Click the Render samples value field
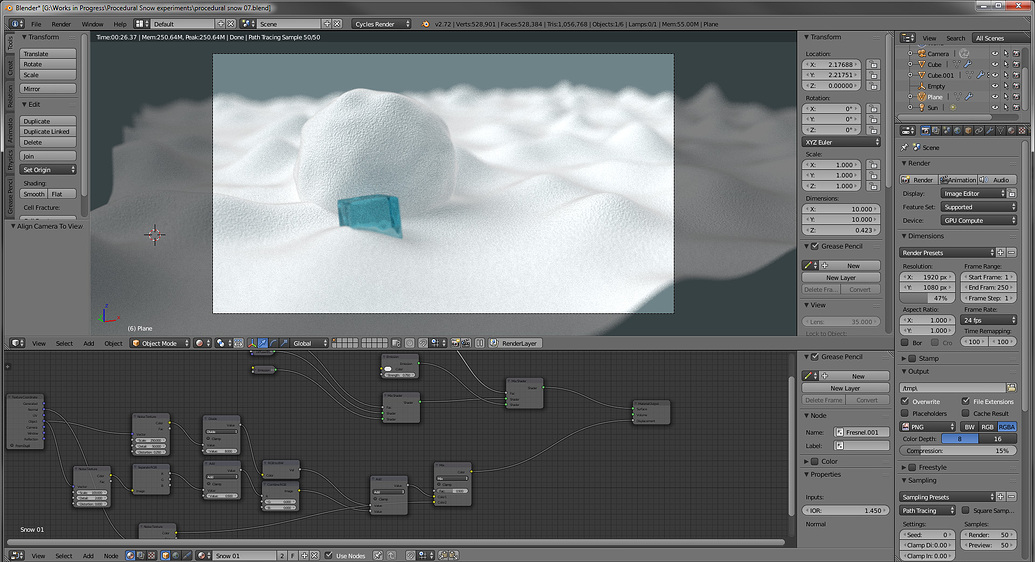The width and height of the screenshot is (1035, 562). (x=989, y=535)
